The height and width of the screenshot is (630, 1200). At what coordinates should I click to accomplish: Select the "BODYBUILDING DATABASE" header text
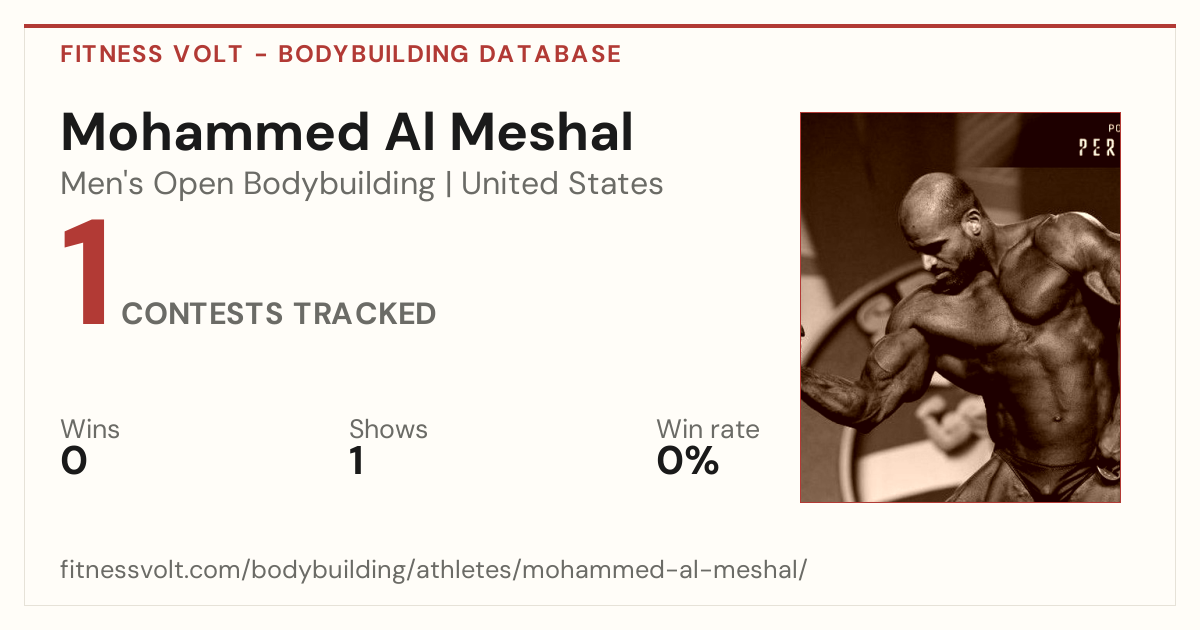click(450, 54)
